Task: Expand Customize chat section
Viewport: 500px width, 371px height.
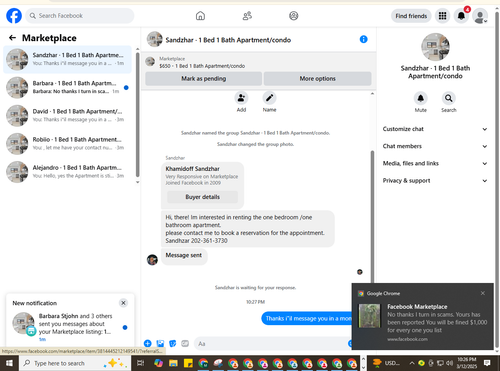Action: click(435, 129)
